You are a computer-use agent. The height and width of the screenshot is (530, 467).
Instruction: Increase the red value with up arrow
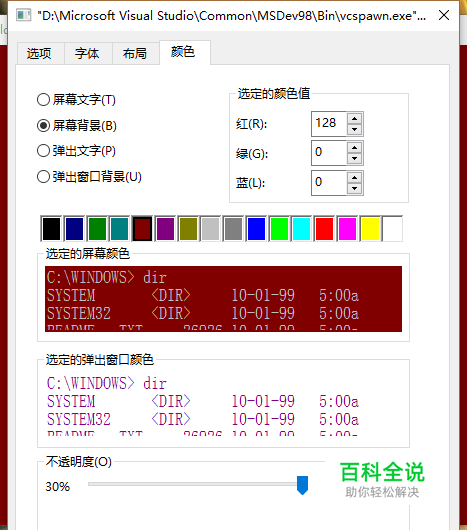pos(354,118)
